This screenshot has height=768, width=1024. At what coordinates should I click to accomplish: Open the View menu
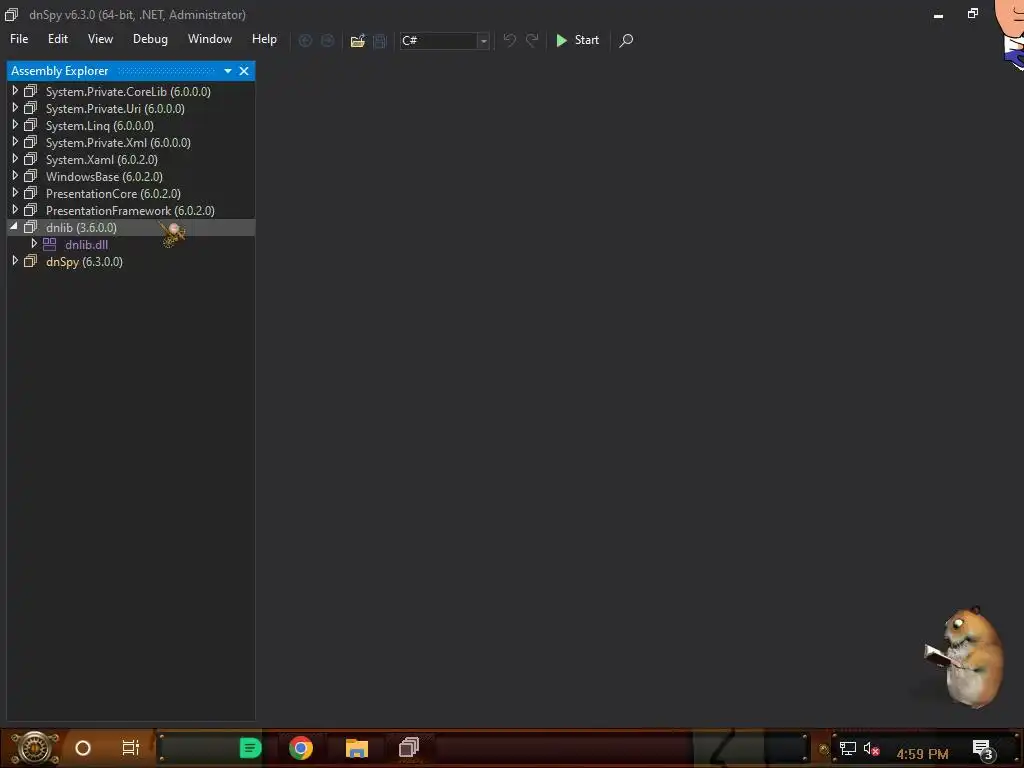(100, 39)
